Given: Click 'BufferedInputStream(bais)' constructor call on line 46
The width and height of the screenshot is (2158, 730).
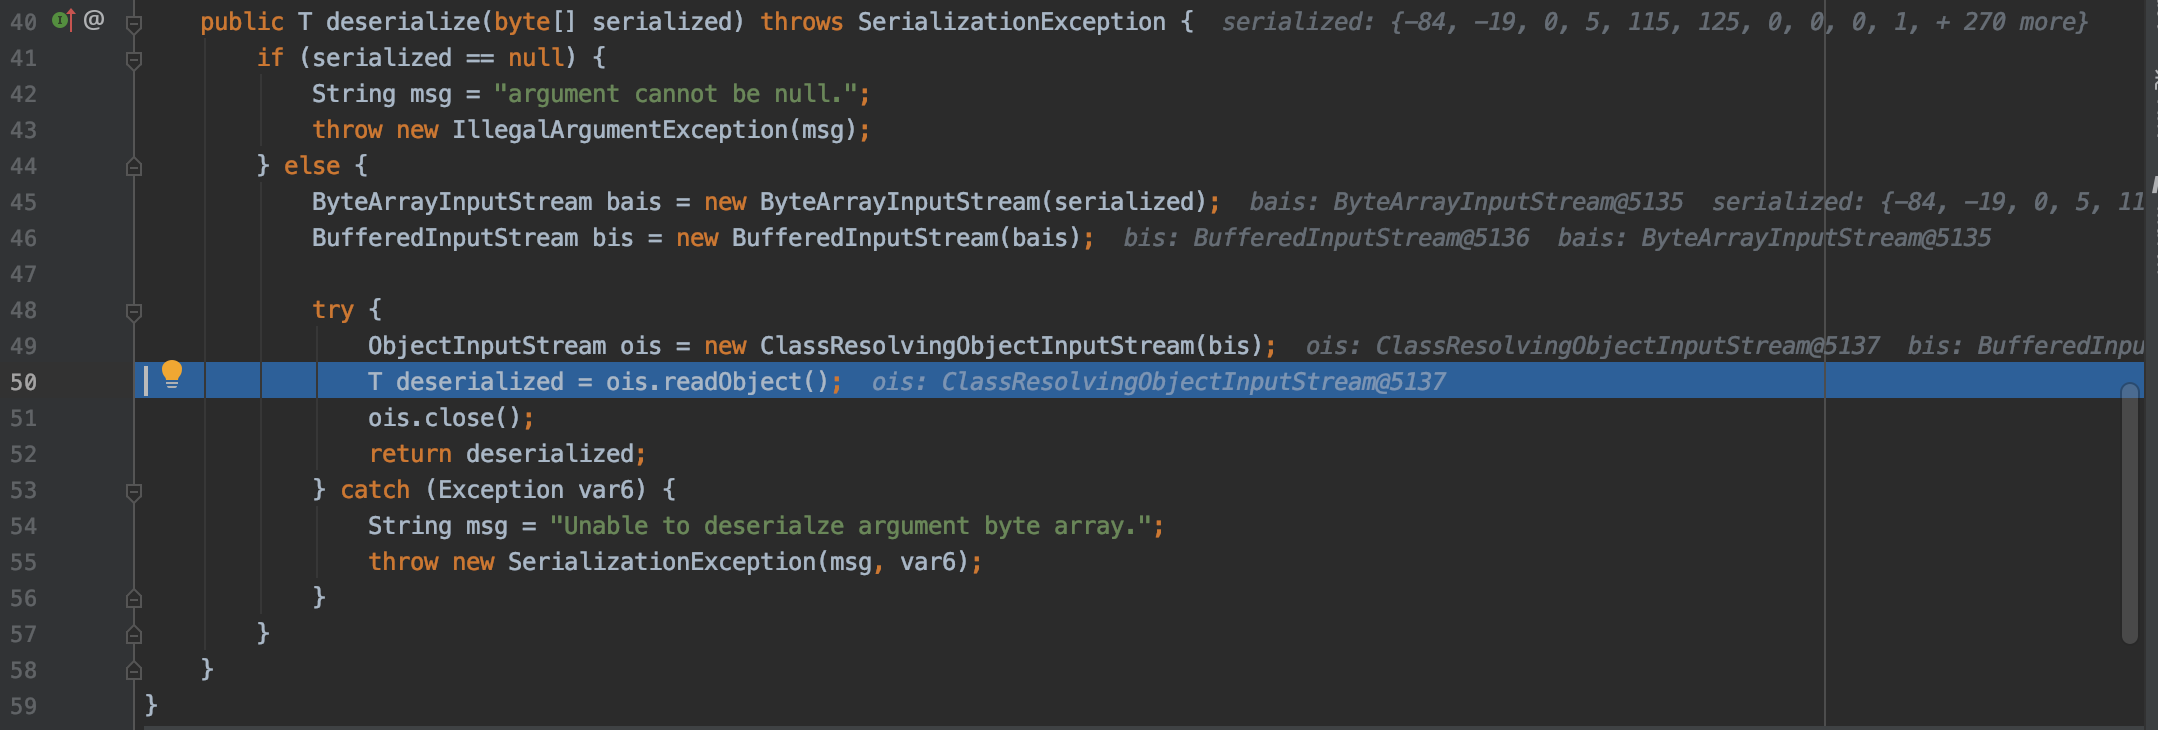Looking at the screenshot, I should 907,238.
